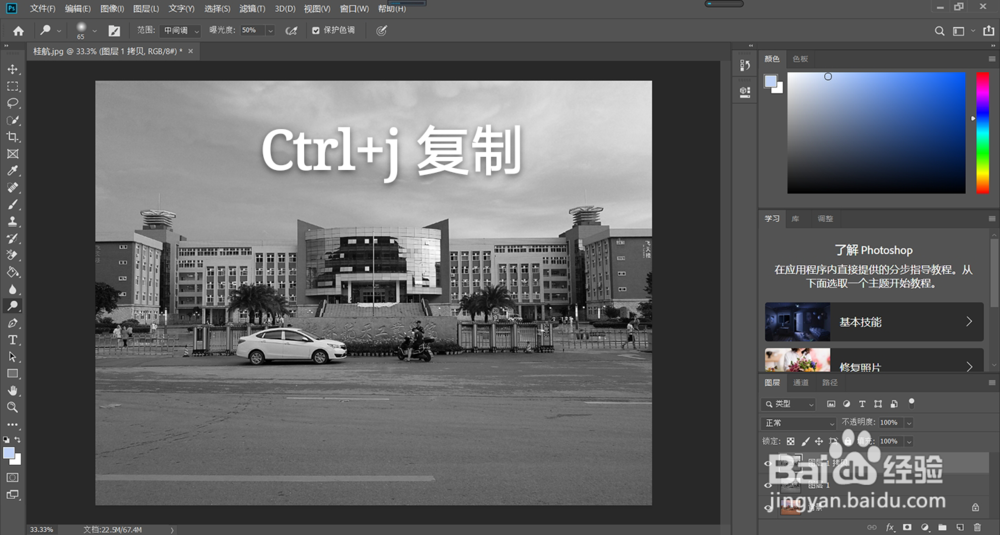Click the Home icon in options bar
This screenshot has height=535, width=1000.
(18, 31)
